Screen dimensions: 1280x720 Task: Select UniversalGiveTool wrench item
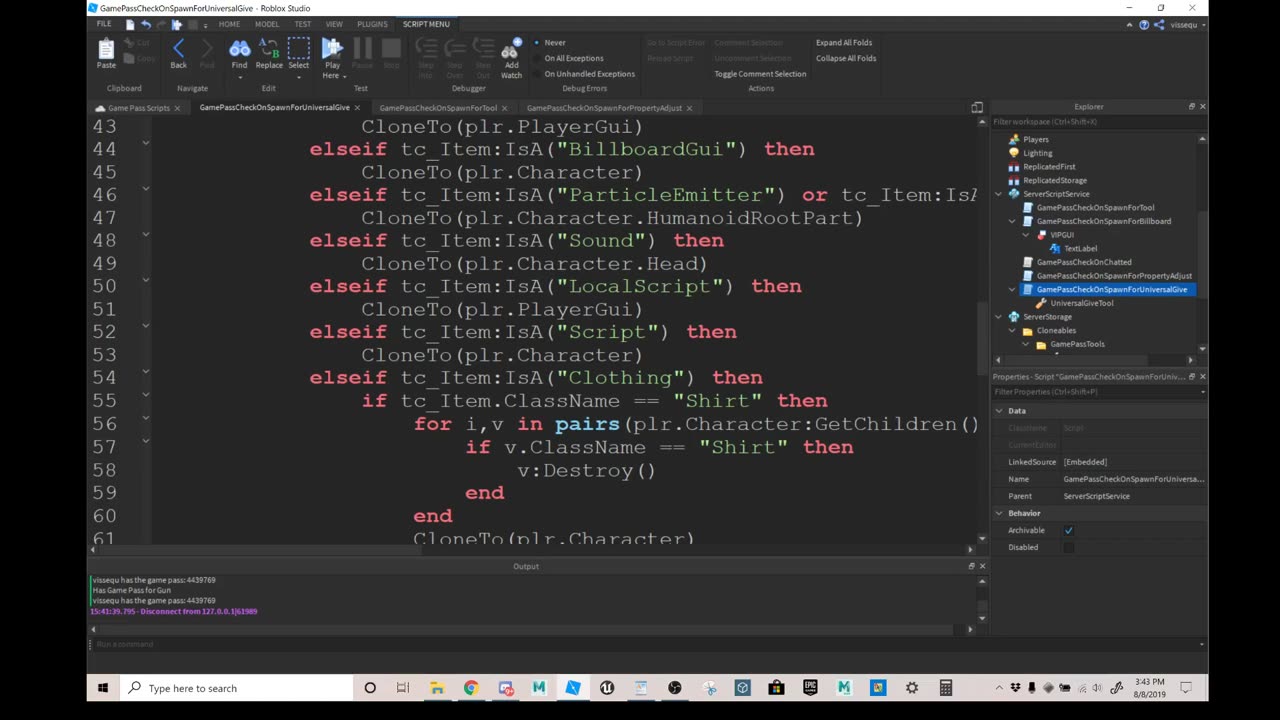1081,303
